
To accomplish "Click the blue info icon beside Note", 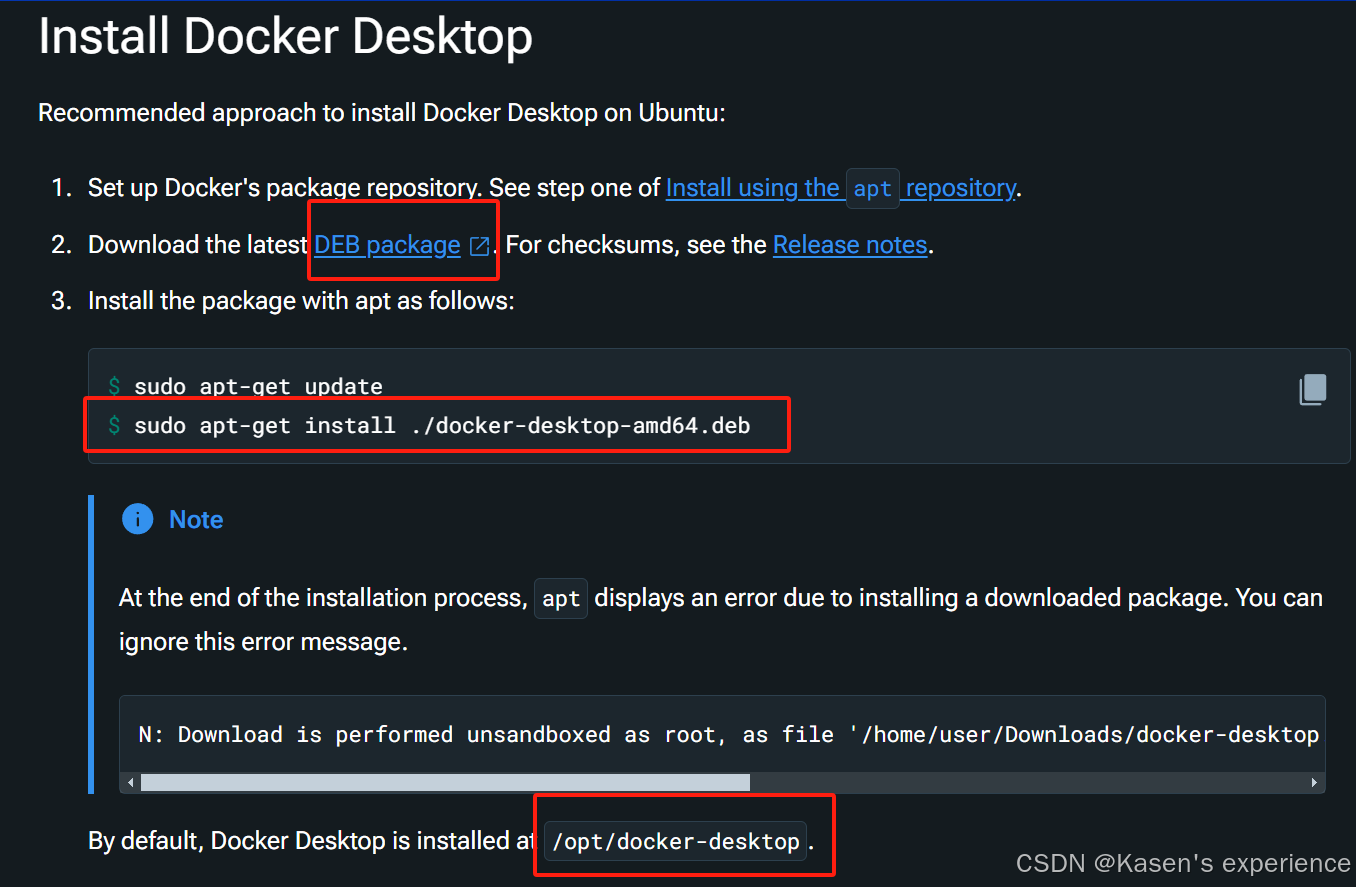I will click(x=137, y=519).
